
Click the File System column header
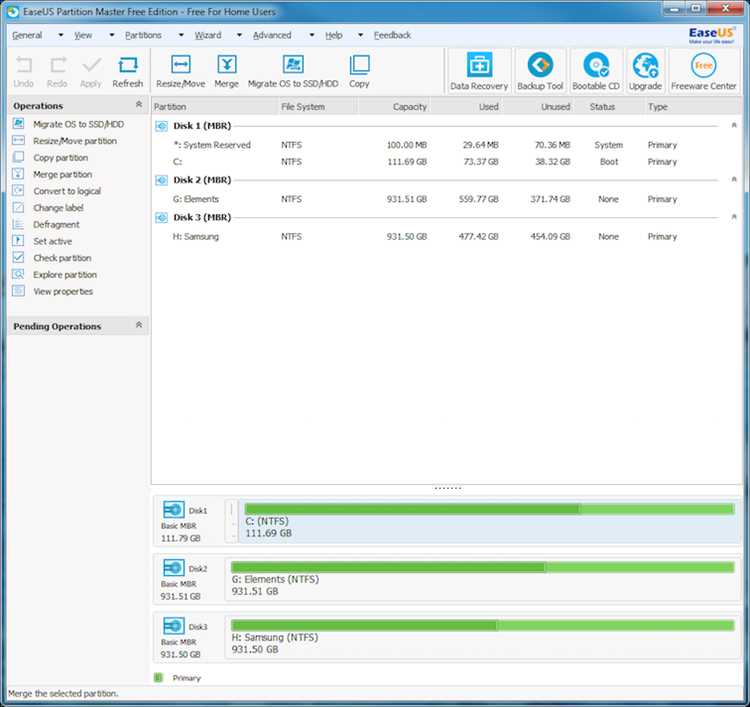point(317,107)
